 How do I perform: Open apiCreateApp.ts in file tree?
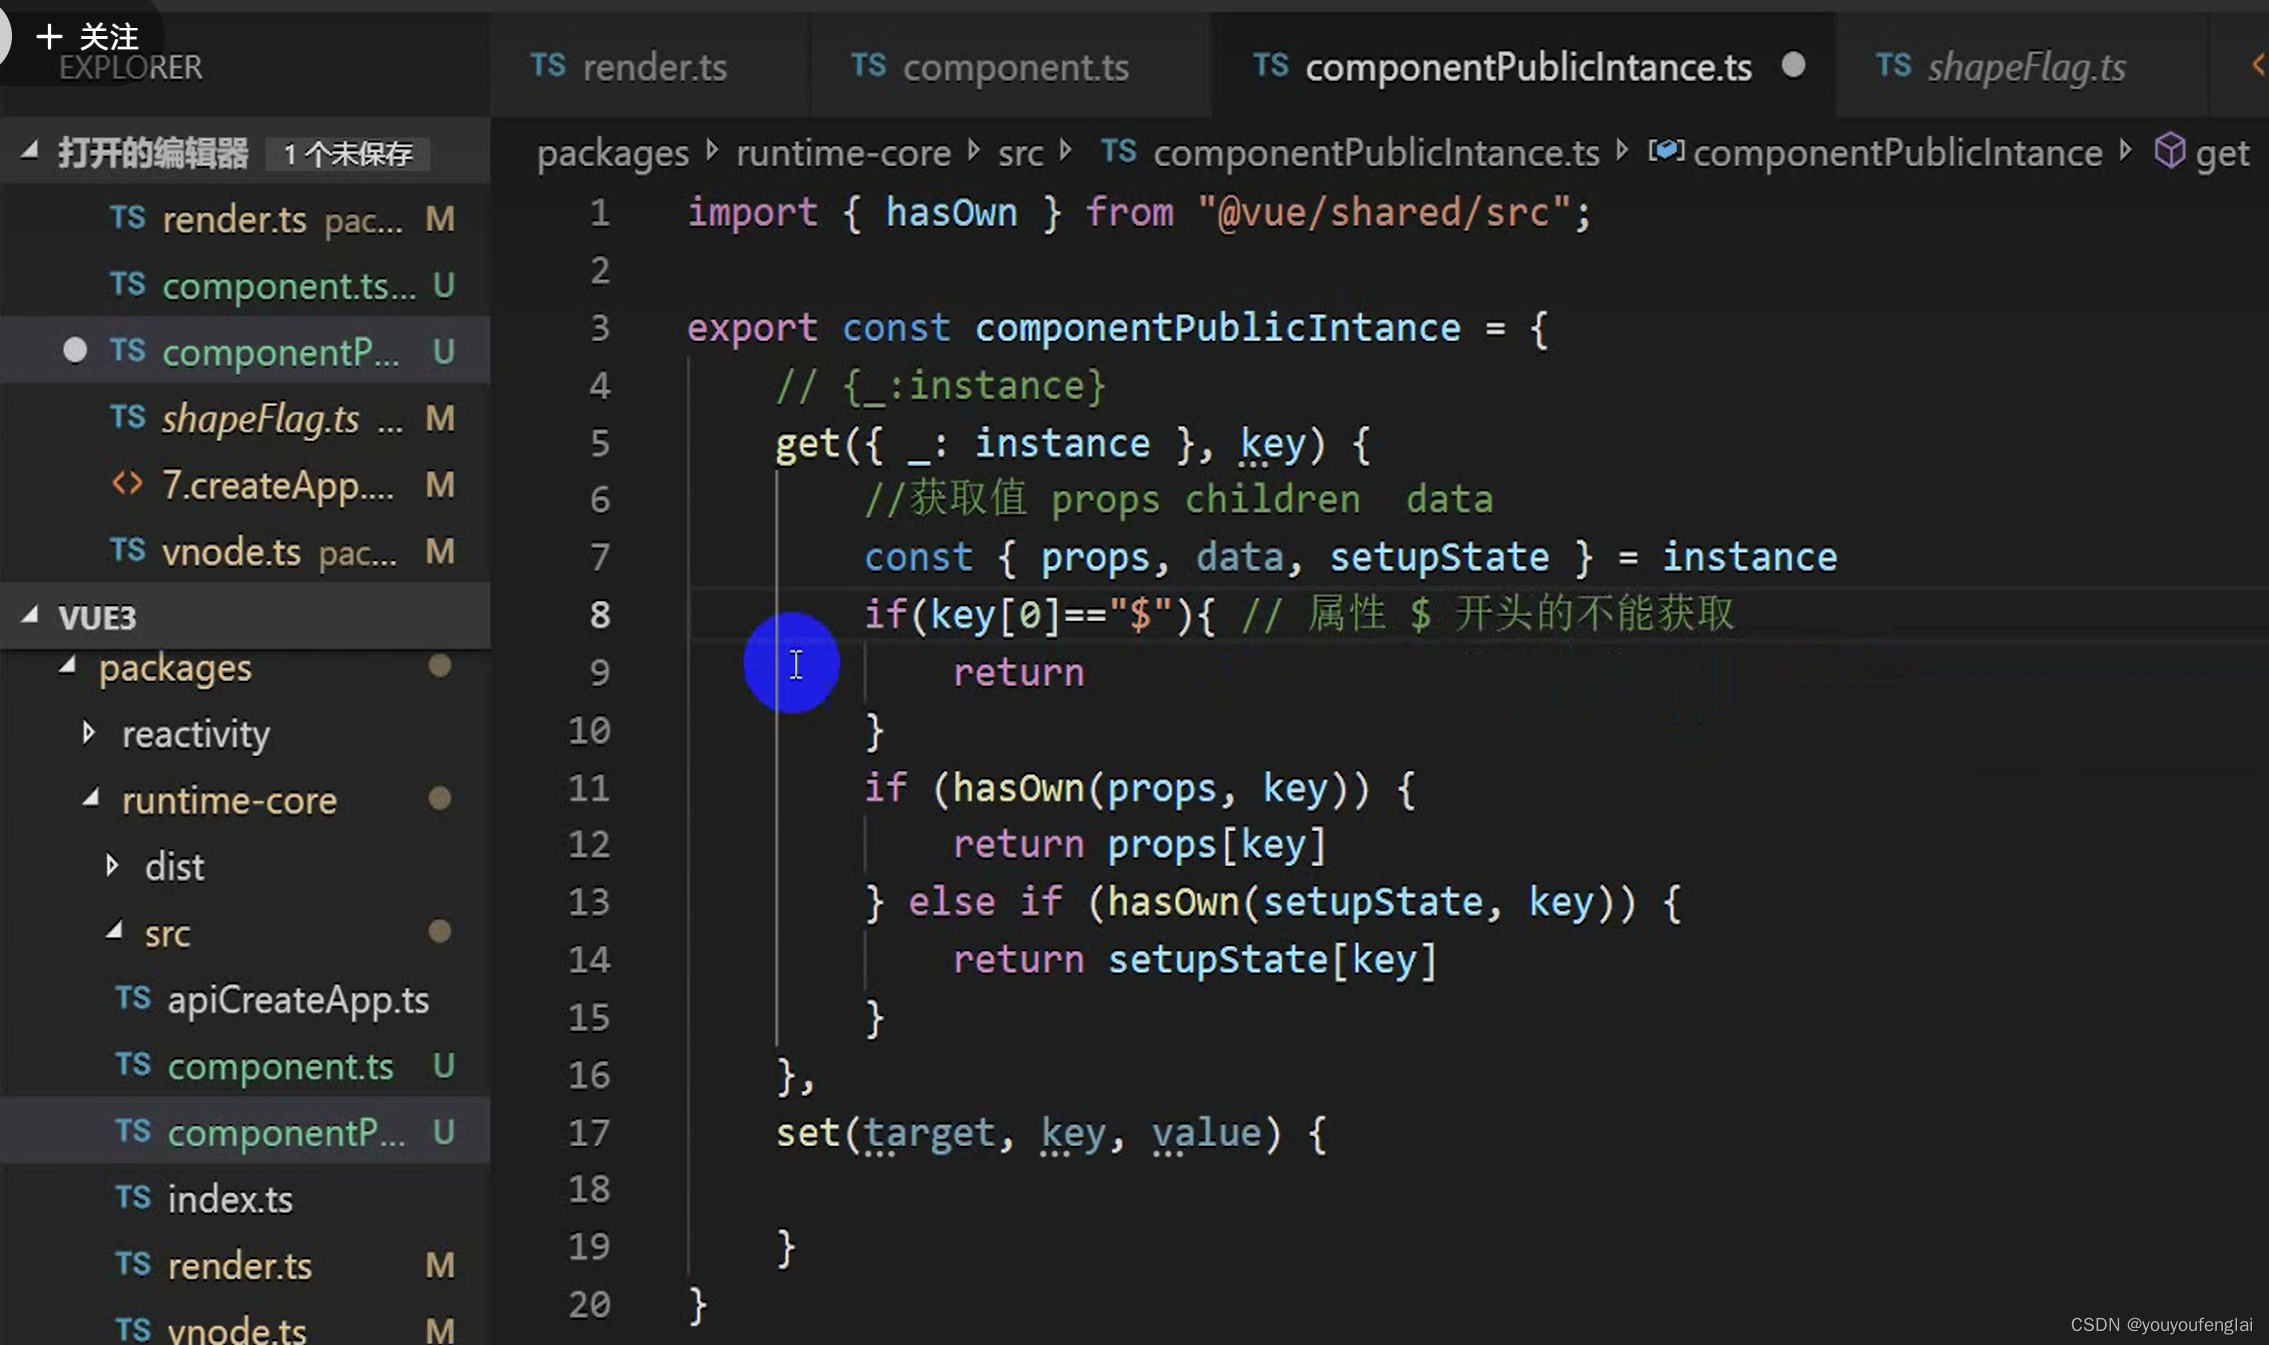point(245,999)
